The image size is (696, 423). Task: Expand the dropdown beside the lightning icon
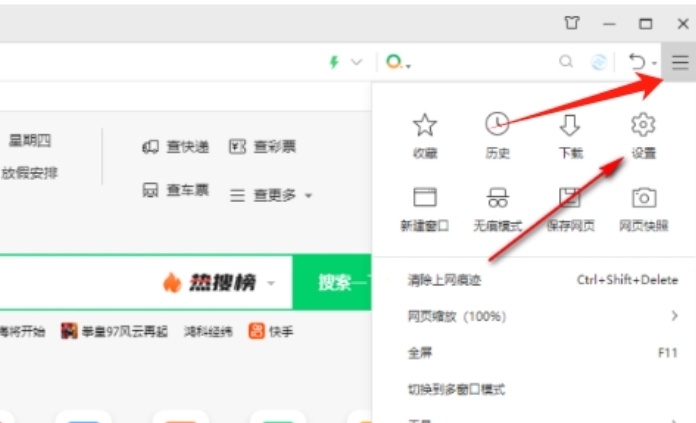click(x=357, y=62)
